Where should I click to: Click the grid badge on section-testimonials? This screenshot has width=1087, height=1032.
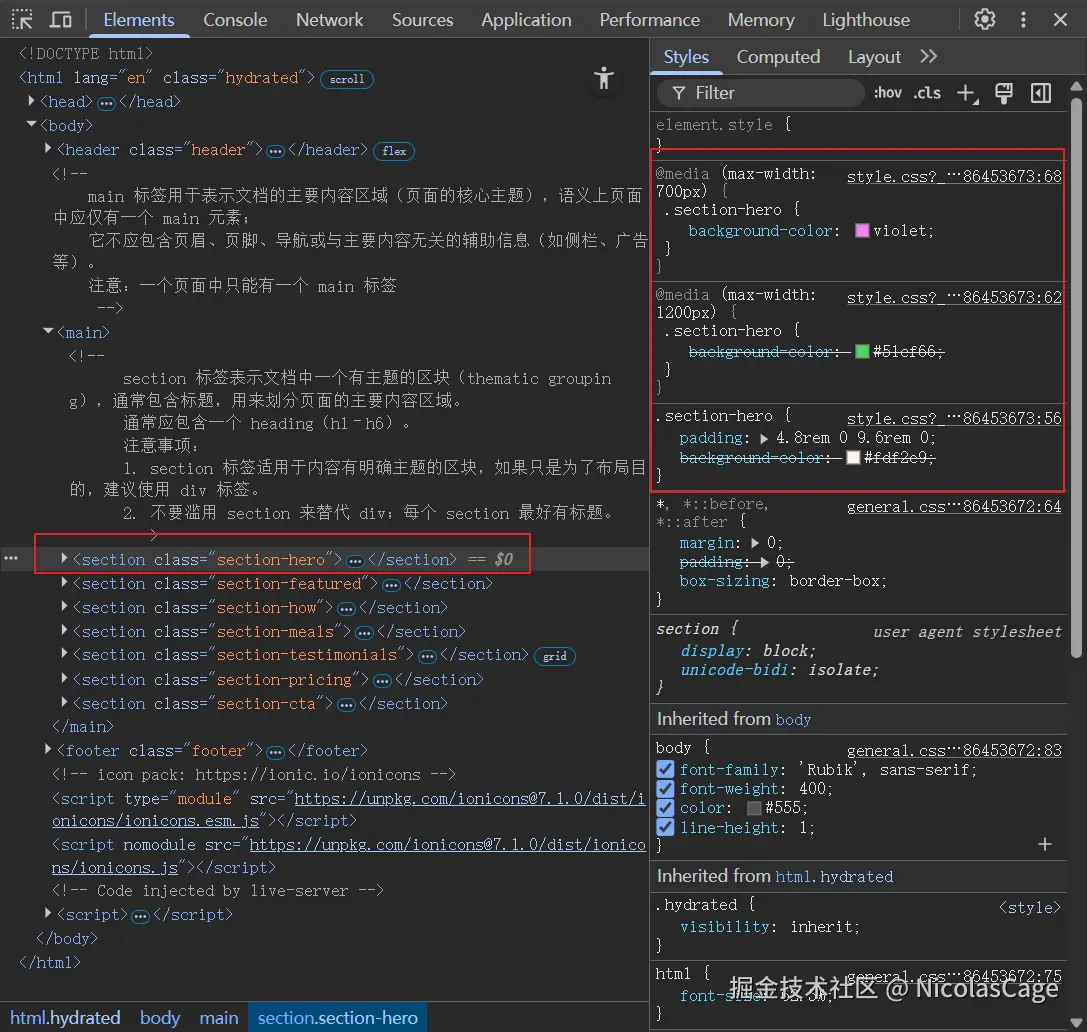555,656
